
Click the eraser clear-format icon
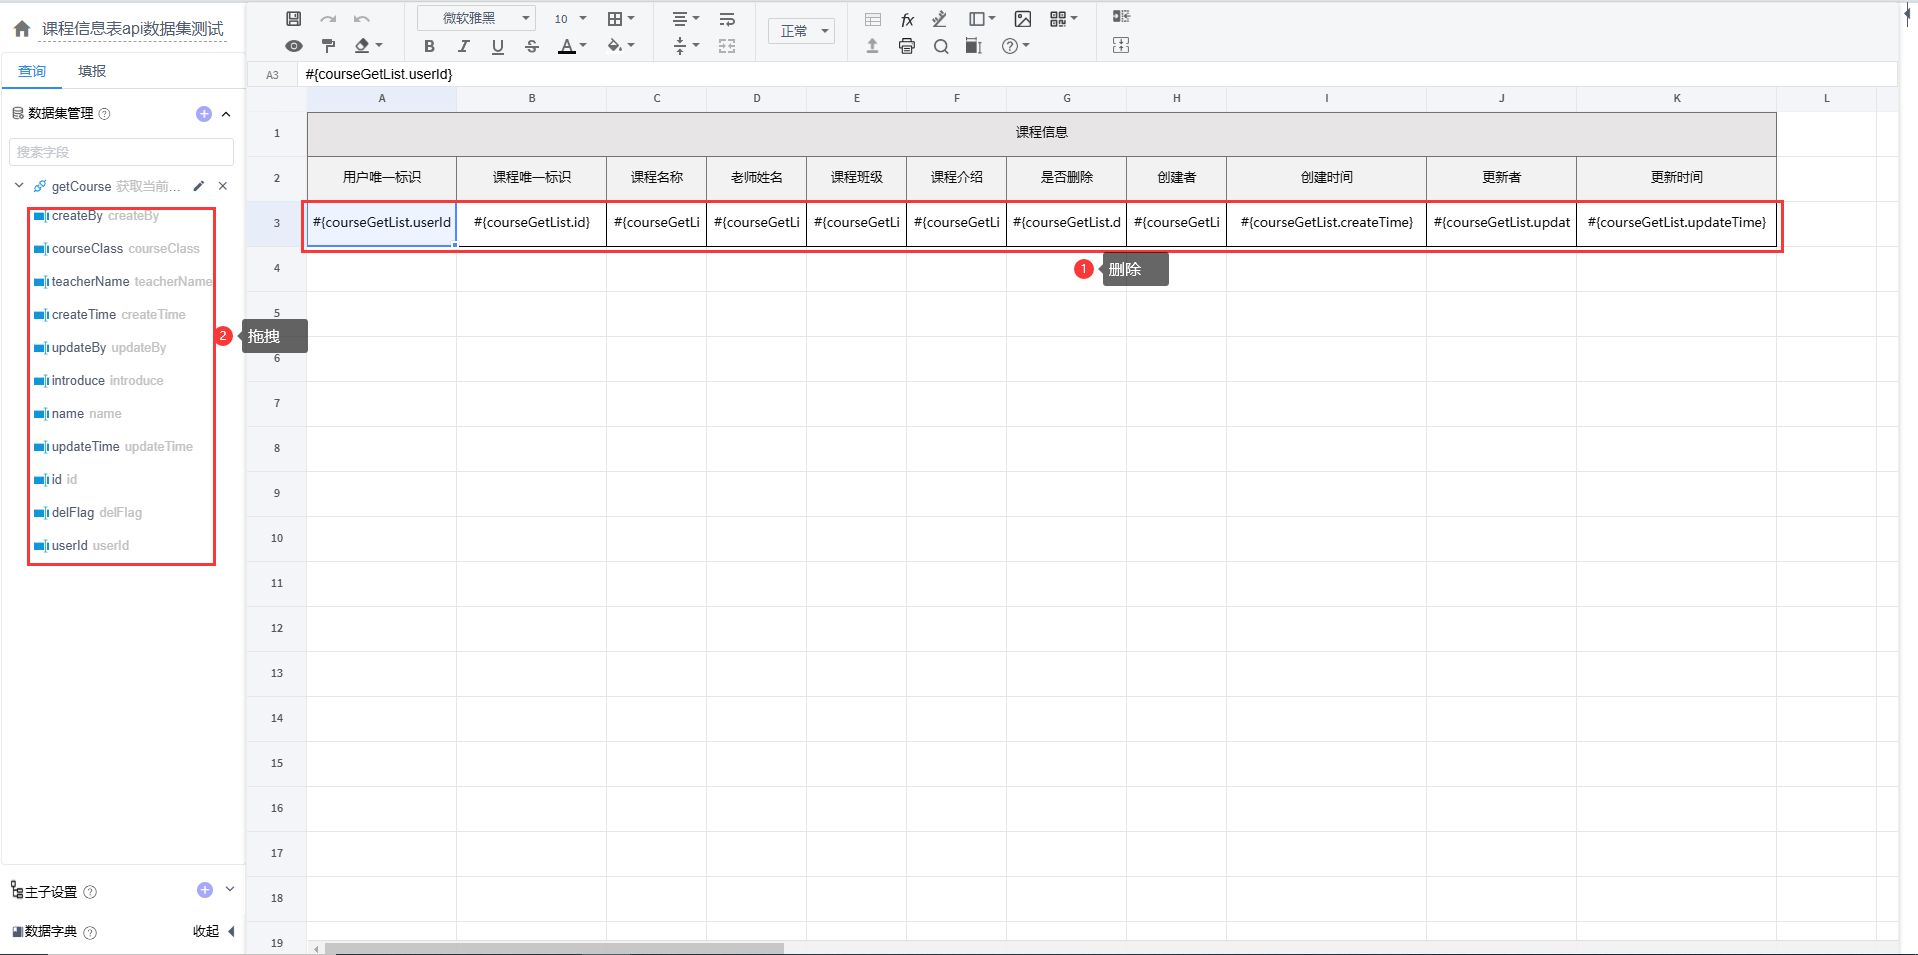[x=363, y=46]
